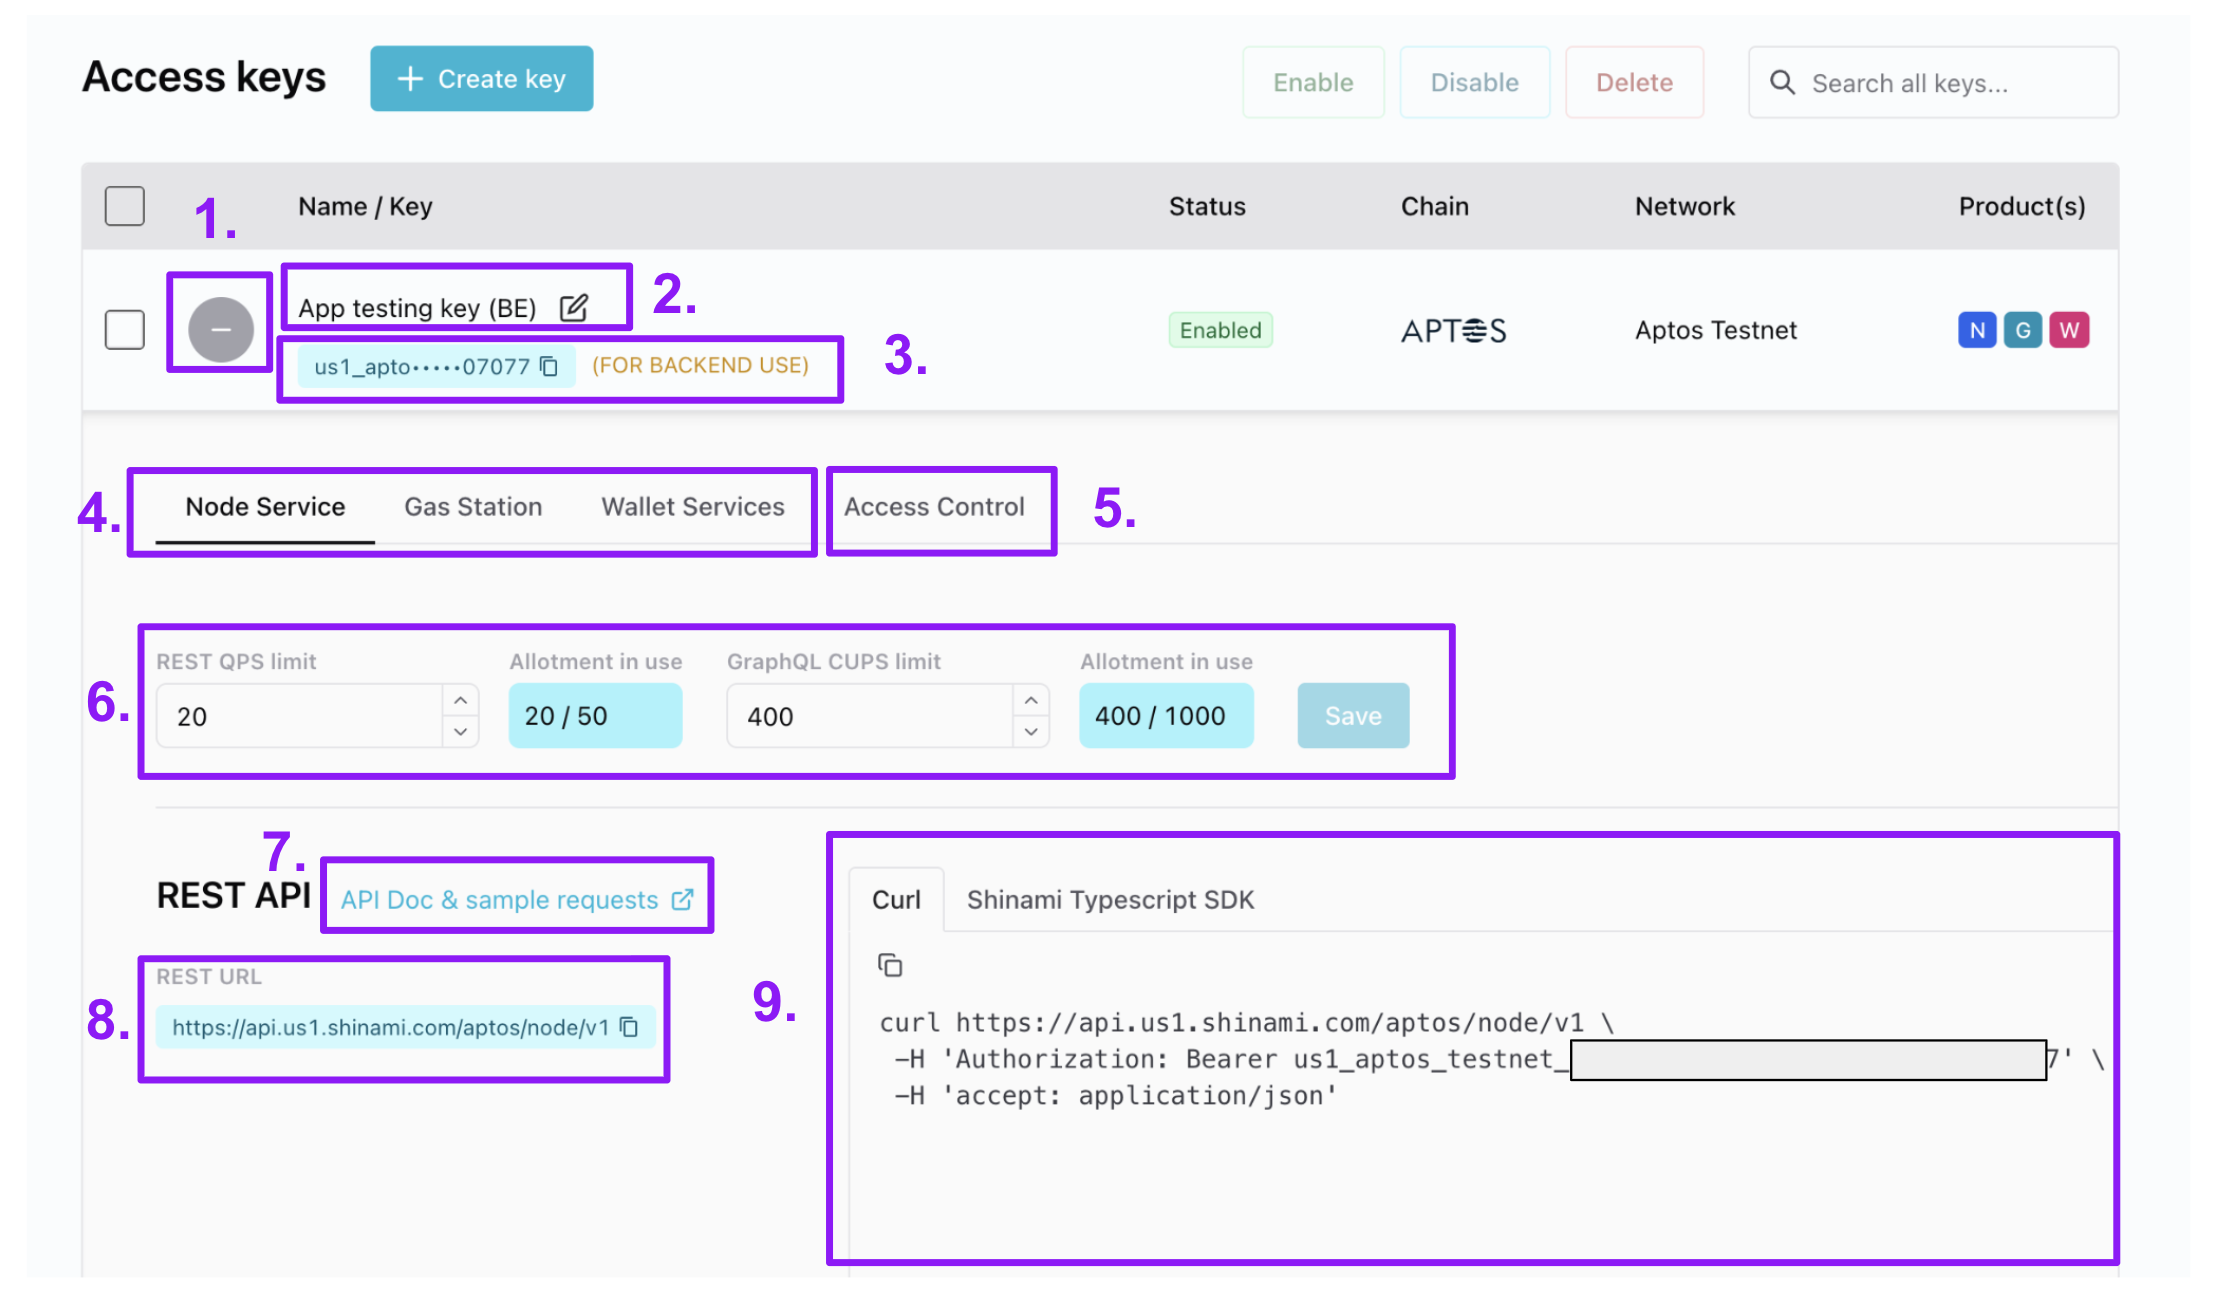Image resolution: width=2214 pixels, height=1300 pixels.
Task: Copy the curl code sample
Action: [x=890, y=965]
